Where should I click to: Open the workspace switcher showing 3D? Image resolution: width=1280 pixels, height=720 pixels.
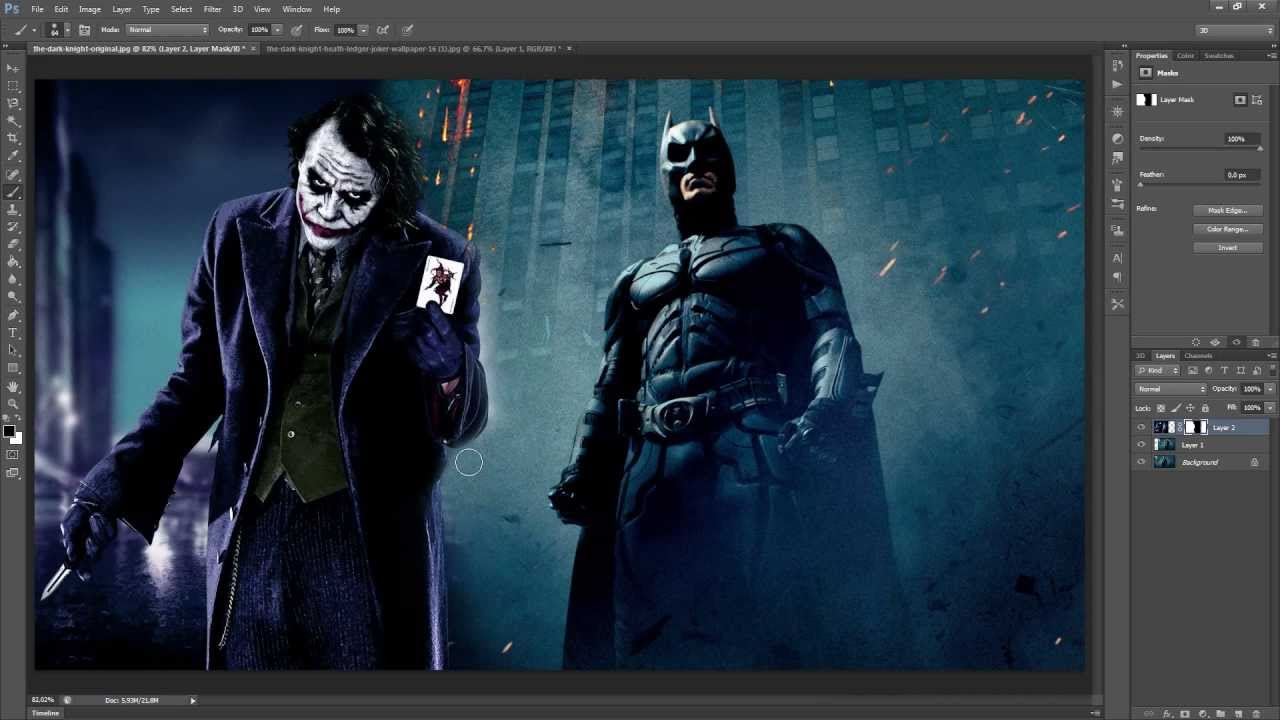1237,30
